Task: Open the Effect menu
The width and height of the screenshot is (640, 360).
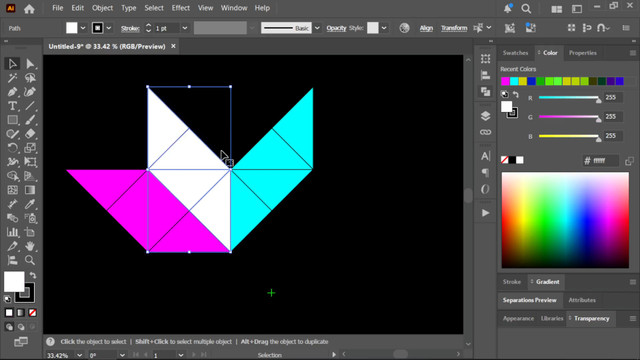Action: click(180, 8)
